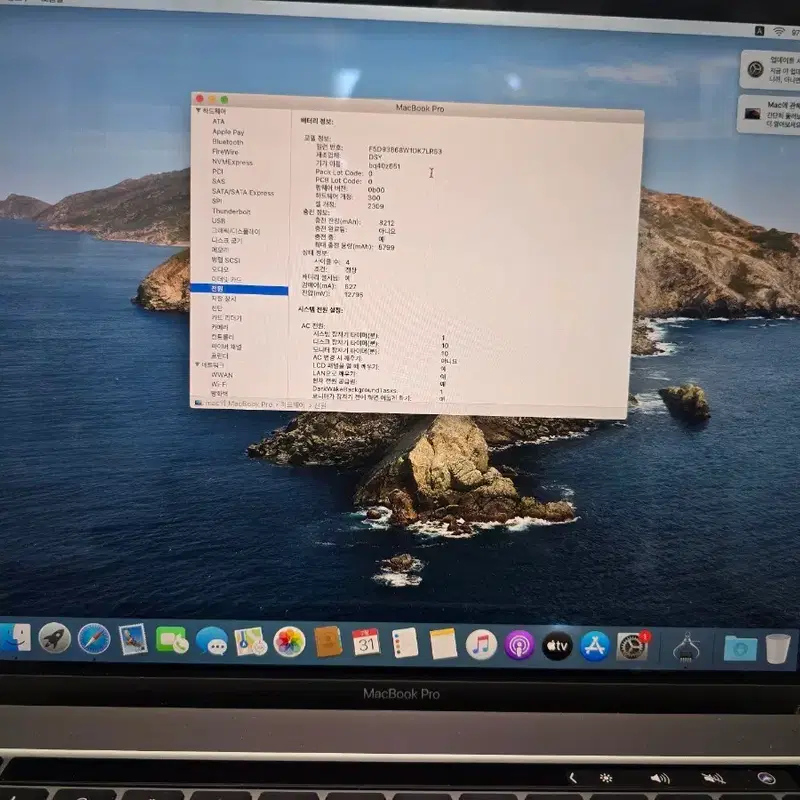Select Apple Pay in the sidebar

click(x=228, y=132)
